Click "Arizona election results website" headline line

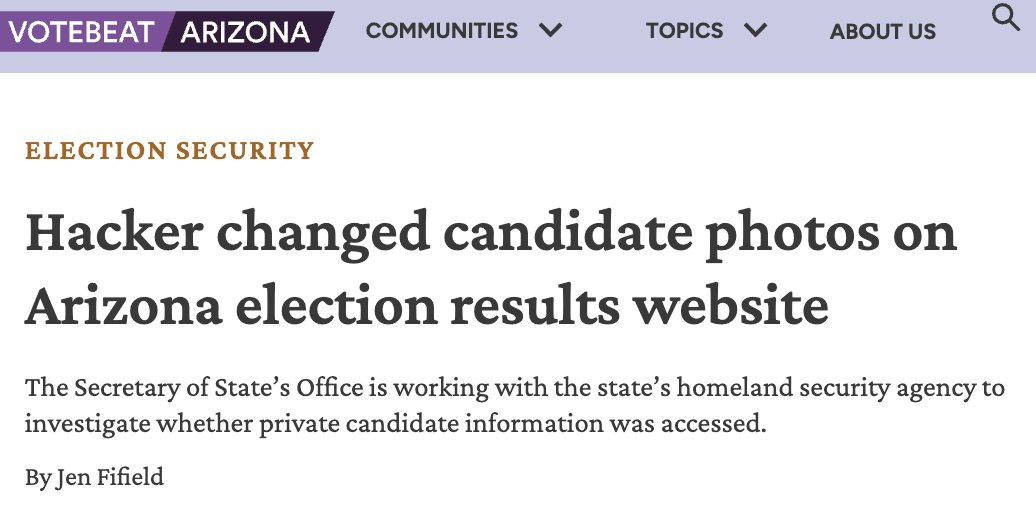tap(427, 305)
